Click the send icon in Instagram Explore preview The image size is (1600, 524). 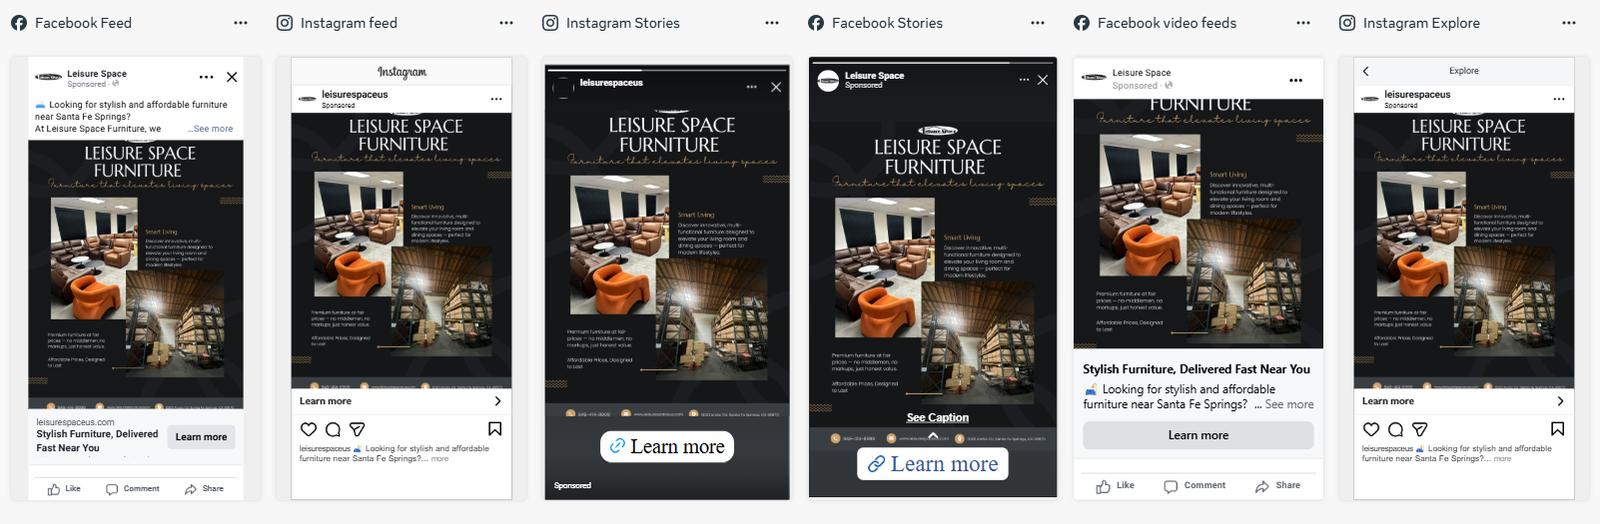tap(1419, 429)
